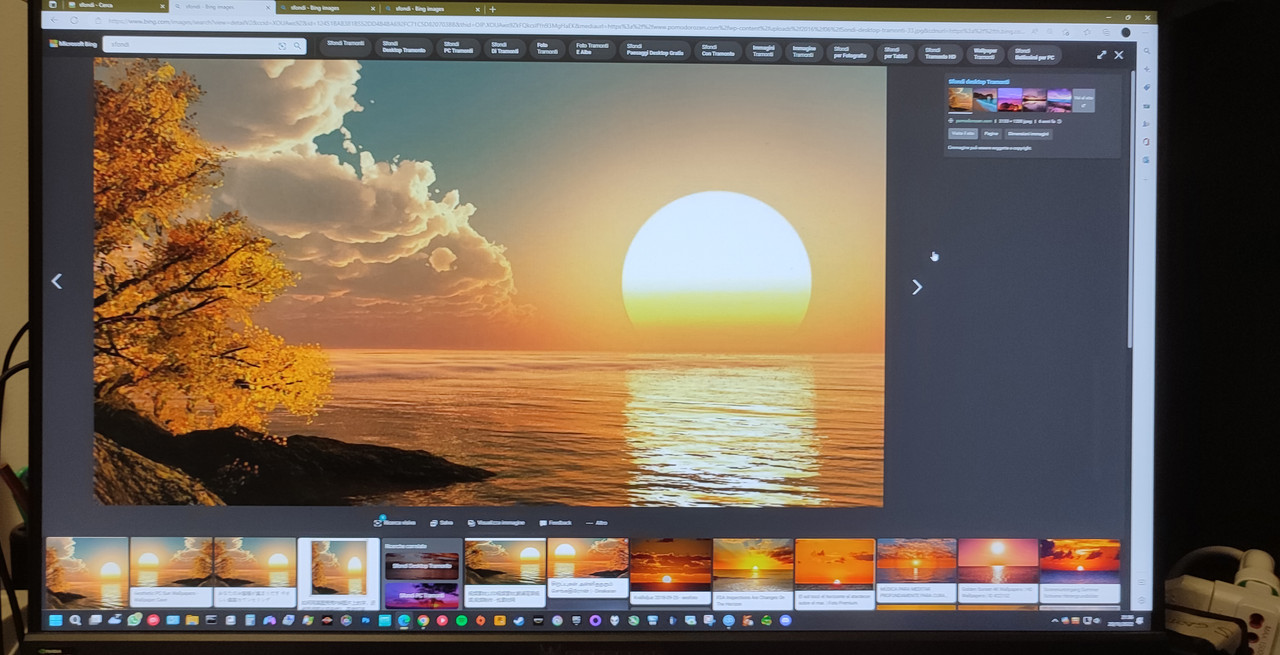Click the browser refresh button
The width and height of the screenshot is (1280, 655).
74,20
